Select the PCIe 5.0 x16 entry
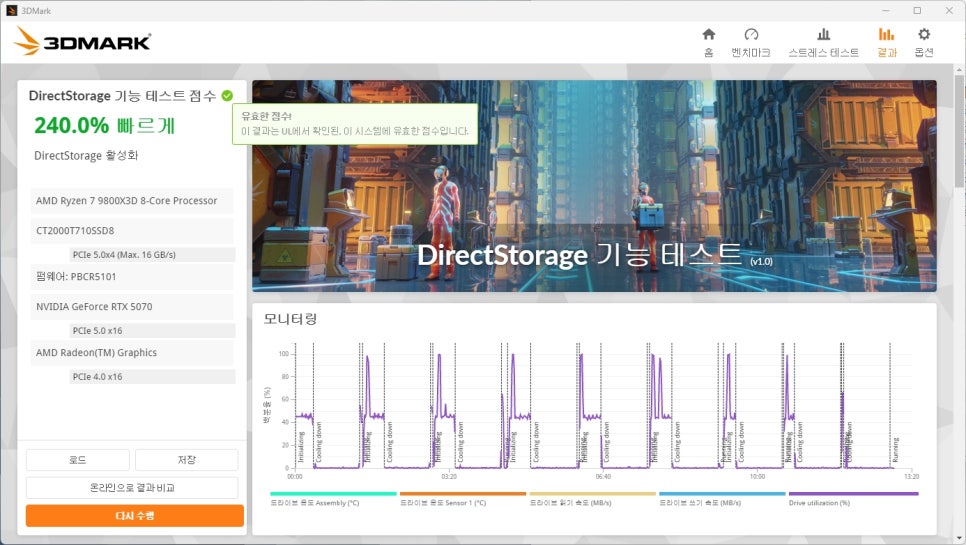 152,331
